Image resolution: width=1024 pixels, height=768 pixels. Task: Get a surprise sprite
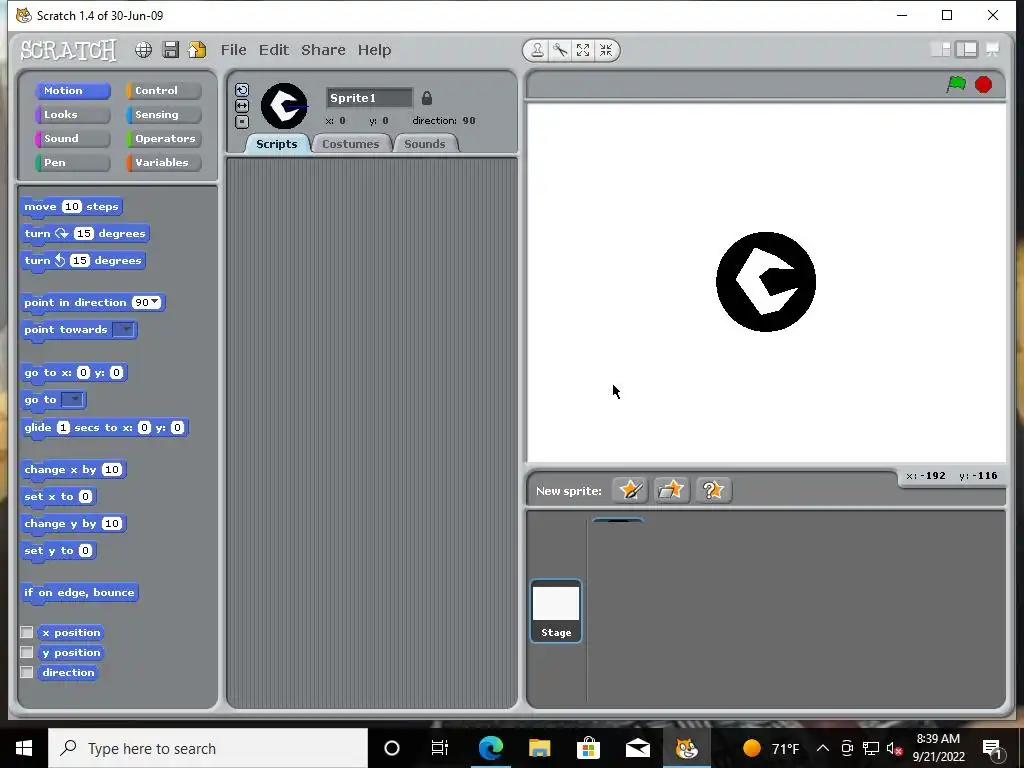point(713,490)
